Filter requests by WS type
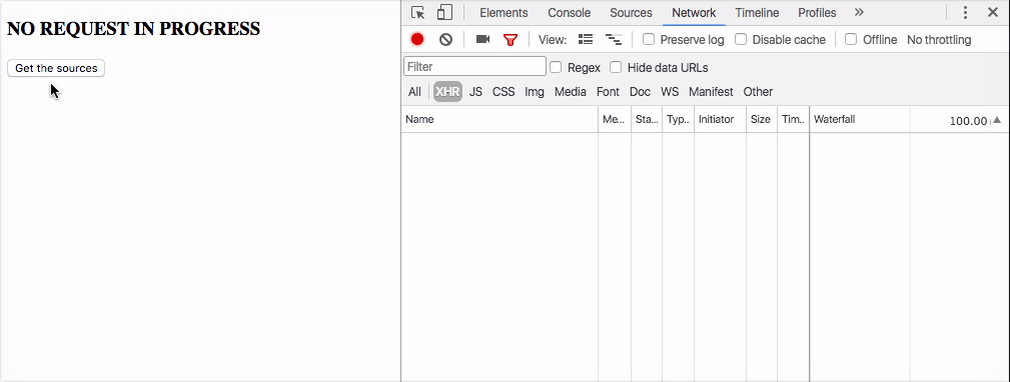 [x=669, y=92]
